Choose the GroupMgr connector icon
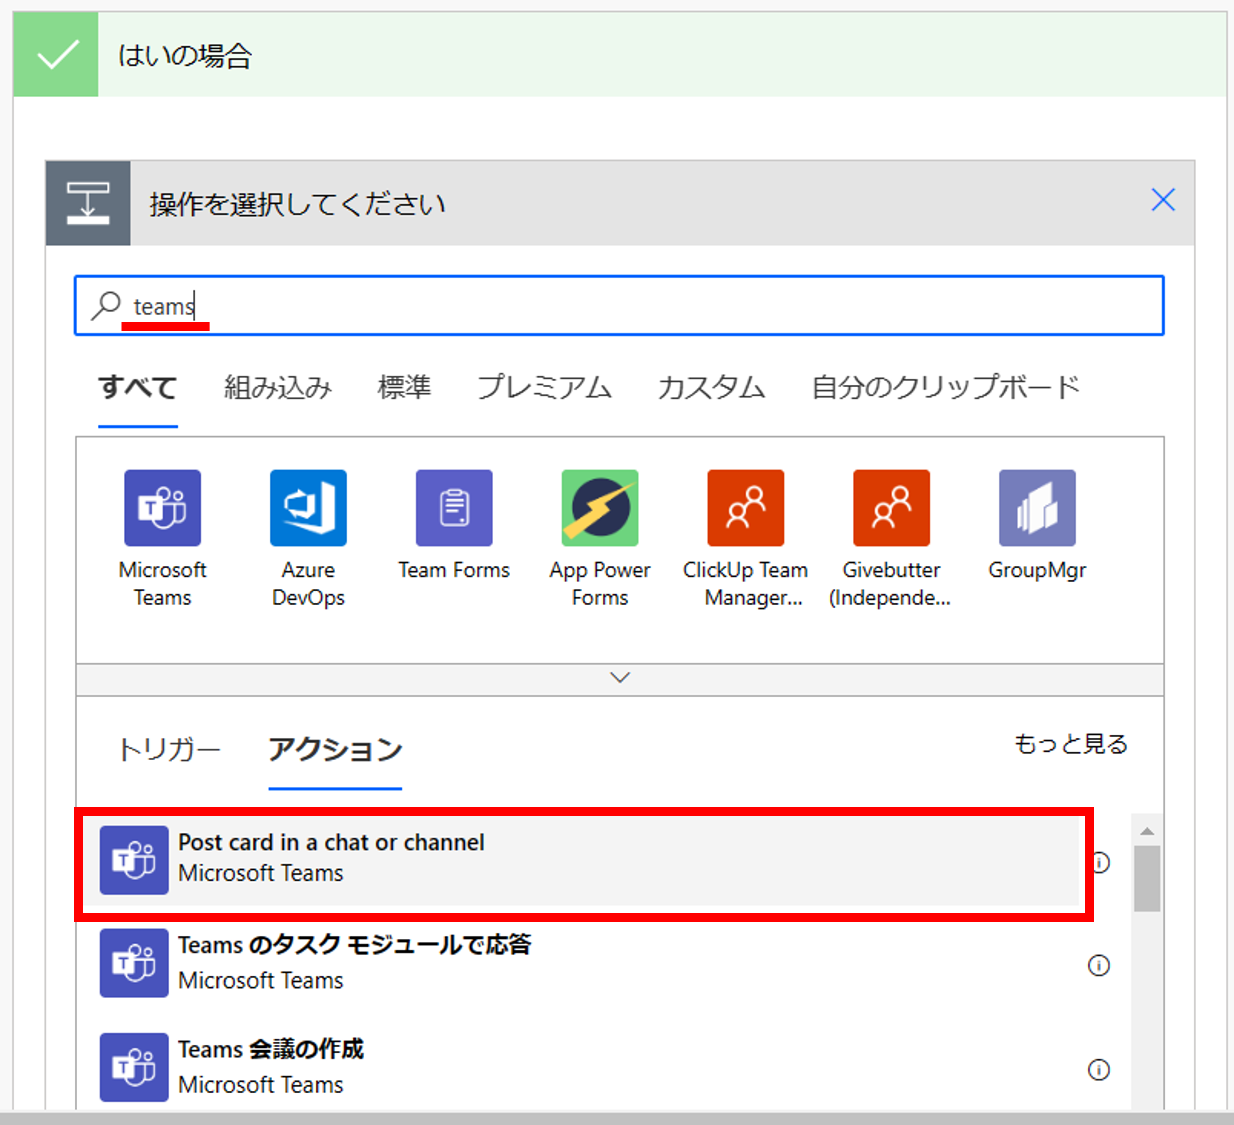The image size is (1234, 1125). pos(1037,508)
